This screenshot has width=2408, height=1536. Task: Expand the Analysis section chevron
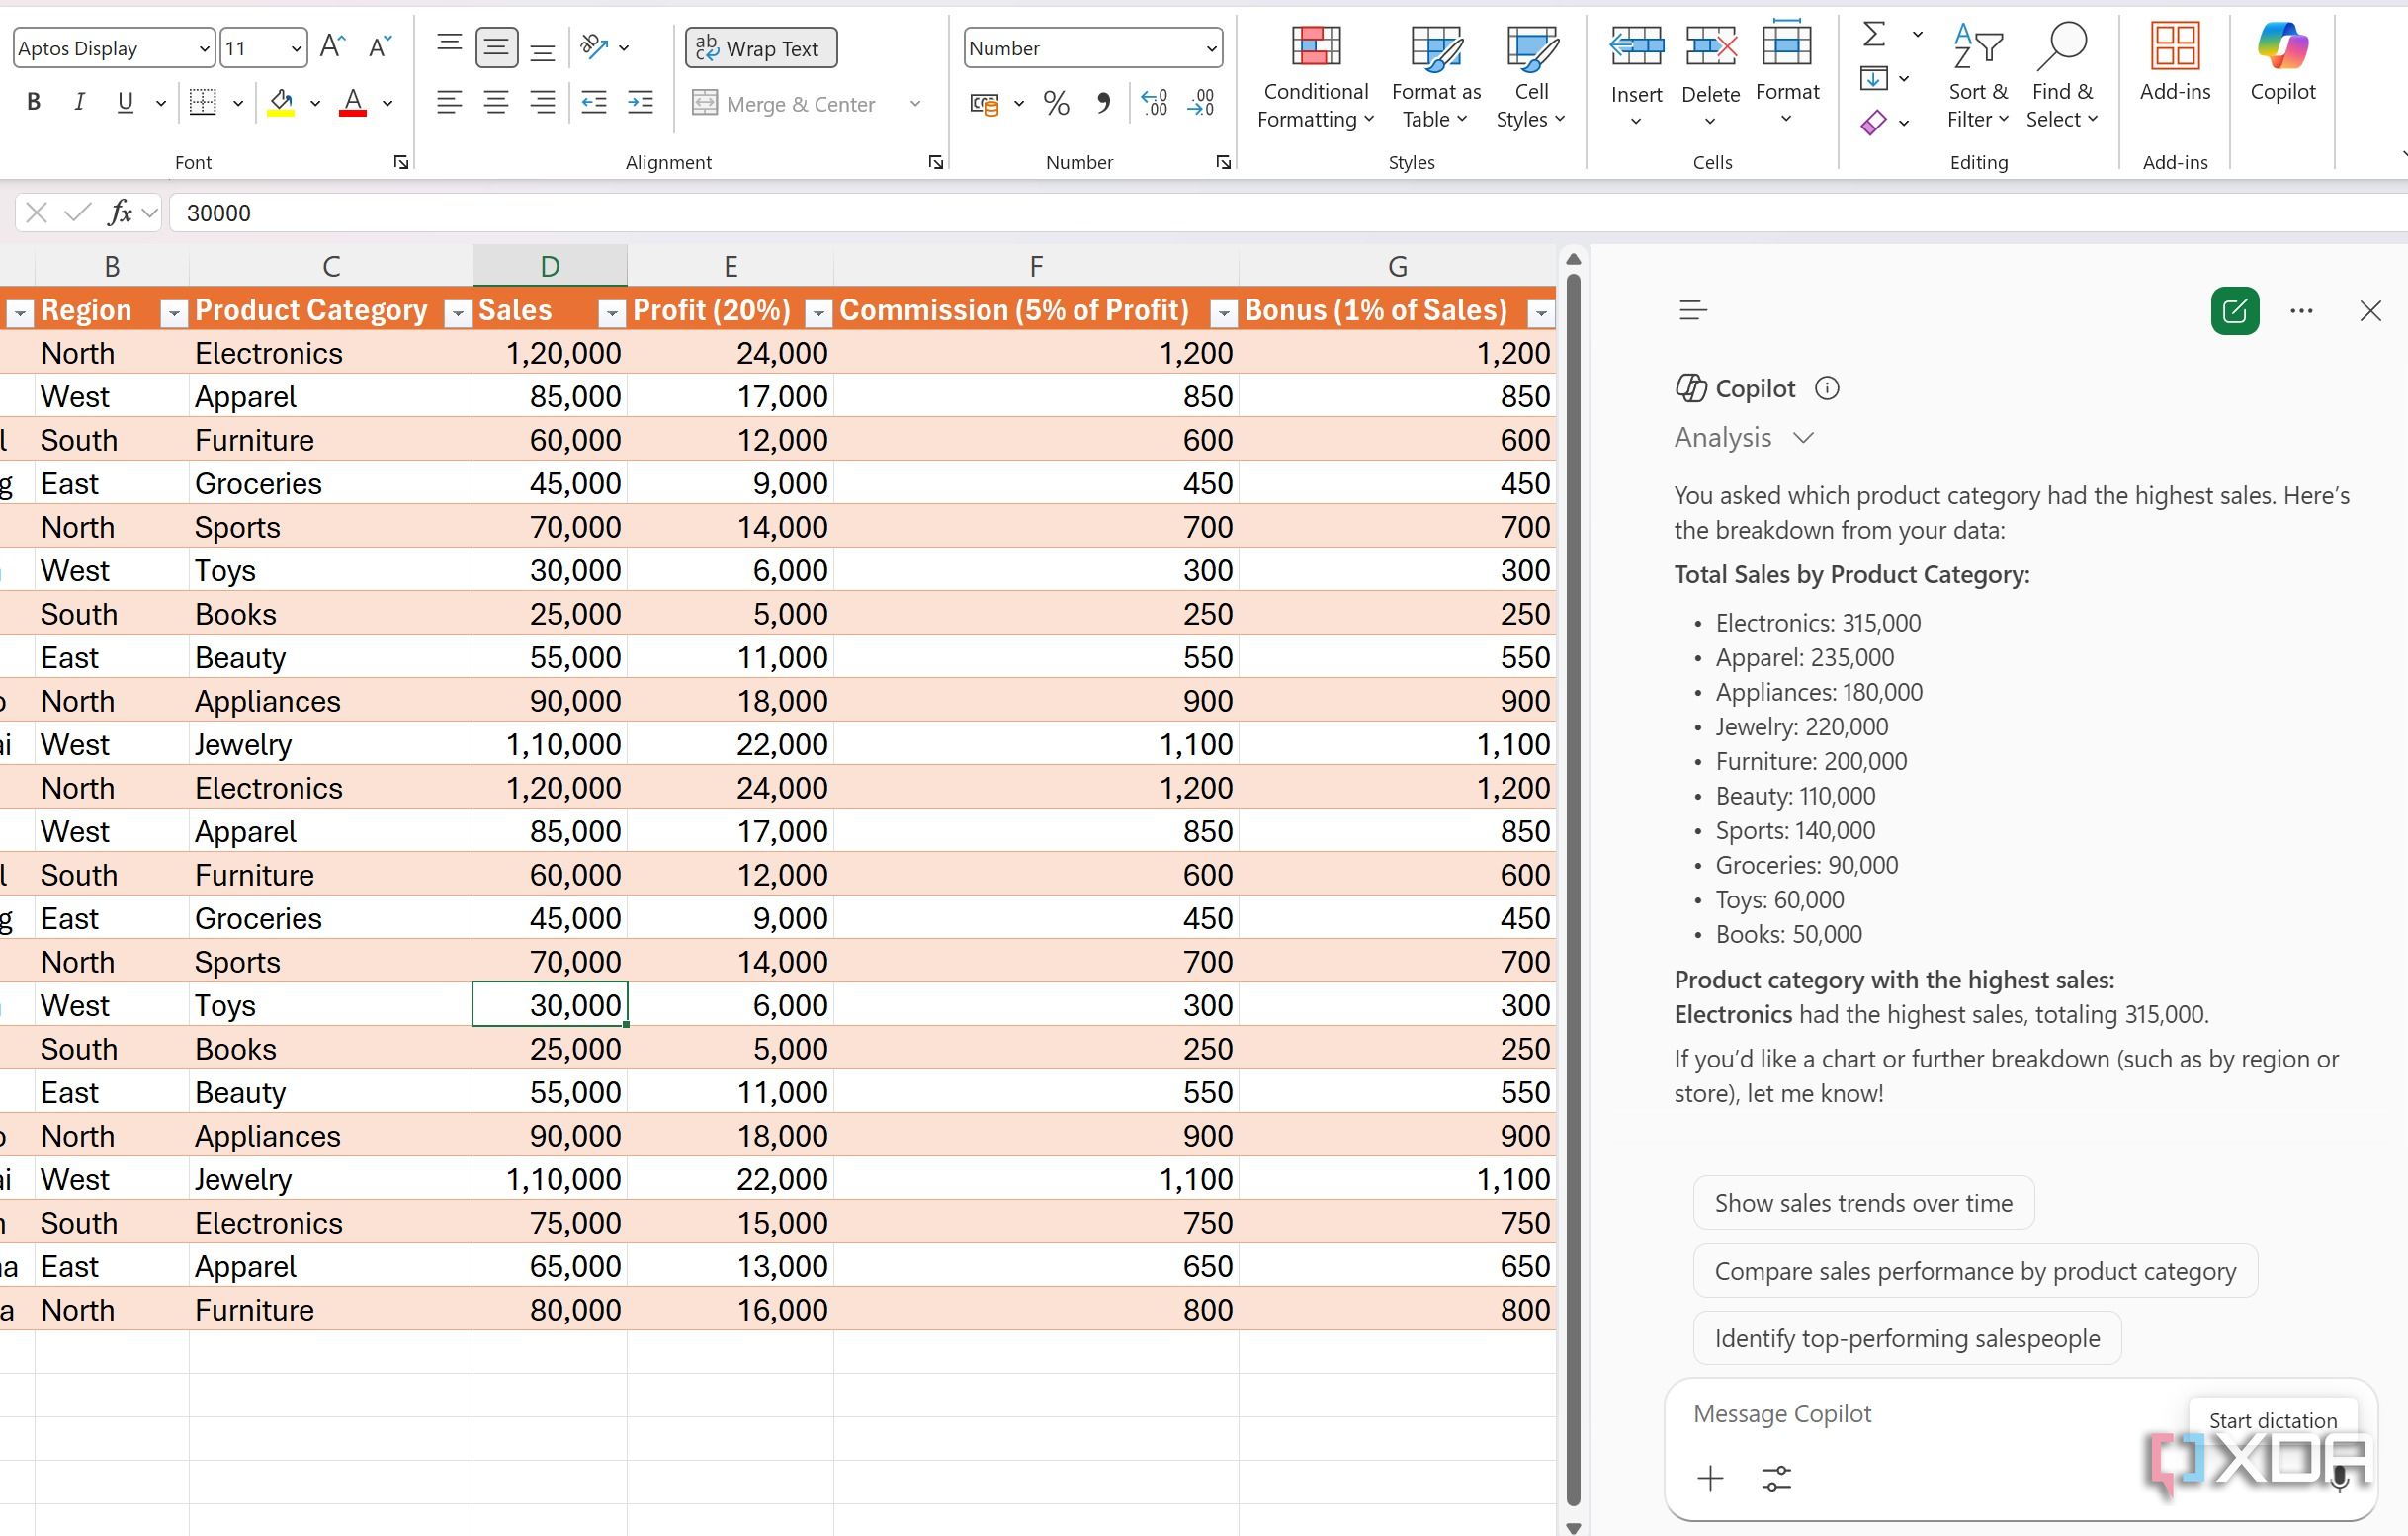(1803, 438)
